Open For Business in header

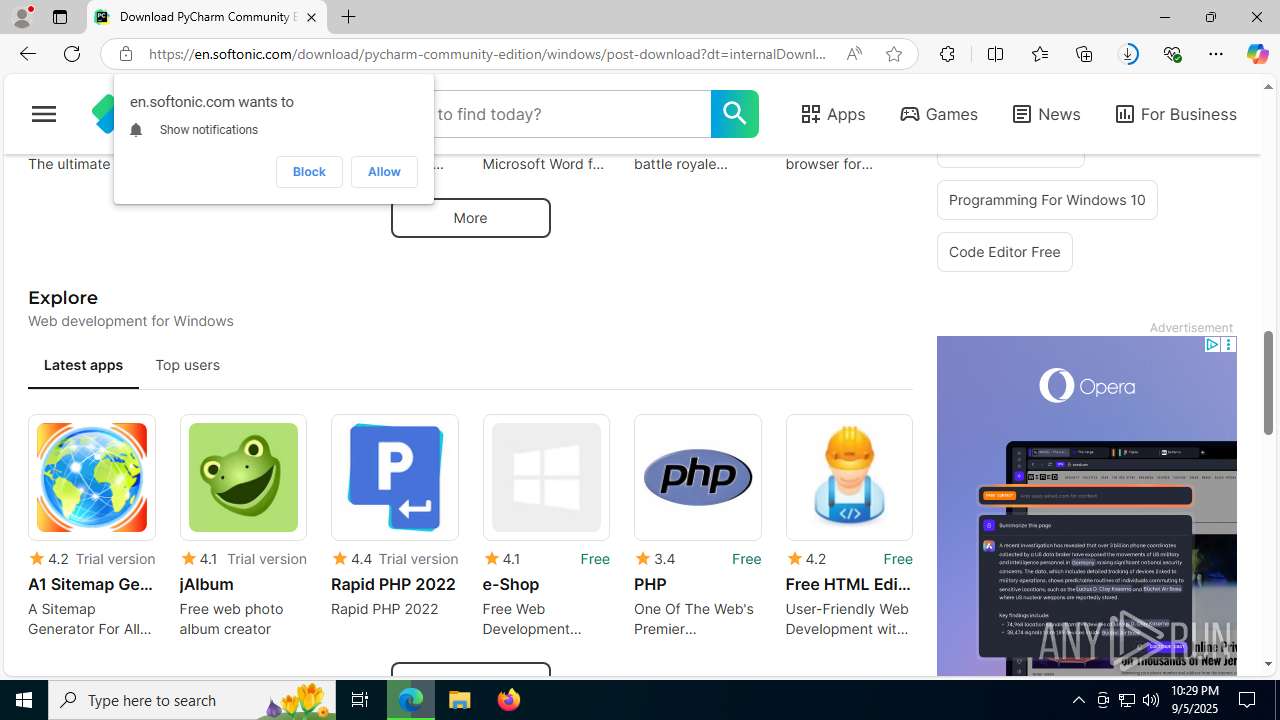1176,114
